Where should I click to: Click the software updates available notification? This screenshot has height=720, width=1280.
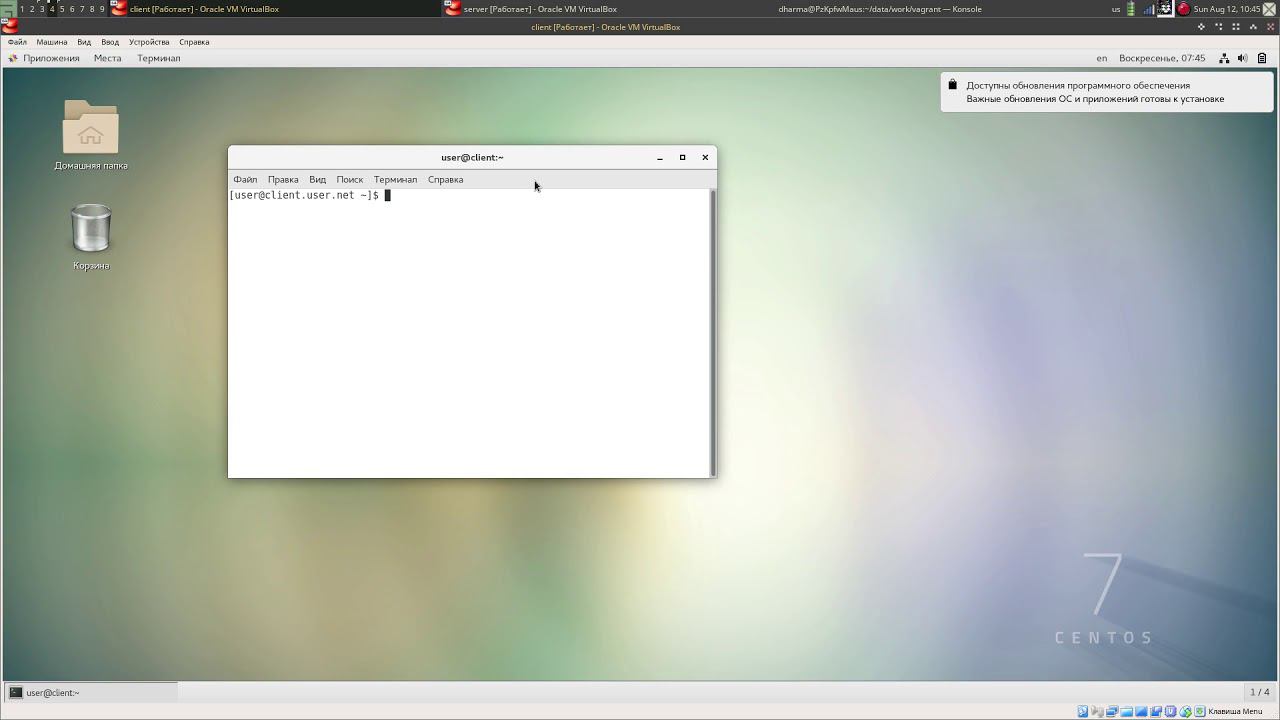pyautogui.click(x=1107, y=92)
